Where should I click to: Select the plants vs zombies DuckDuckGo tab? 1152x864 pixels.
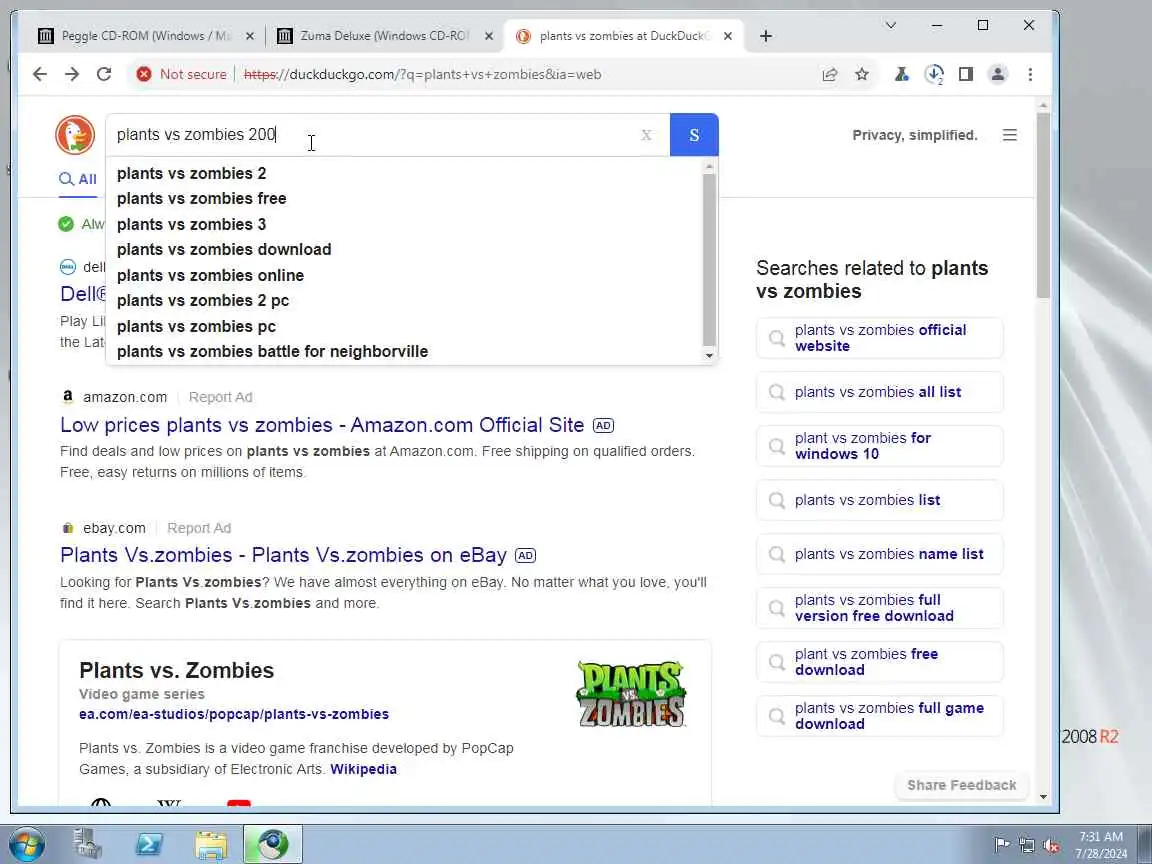623,36
